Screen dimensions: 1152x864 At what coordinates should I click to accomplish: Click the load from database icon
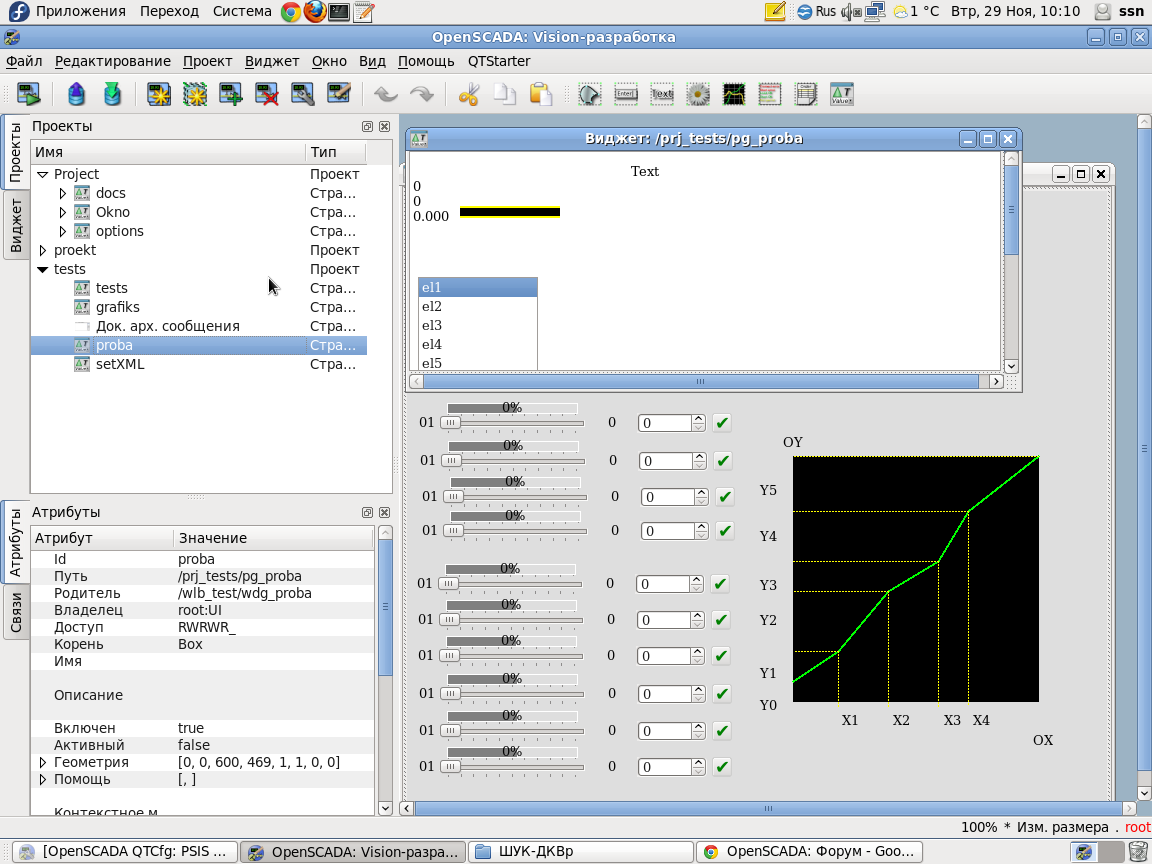(x=77, y=95)
